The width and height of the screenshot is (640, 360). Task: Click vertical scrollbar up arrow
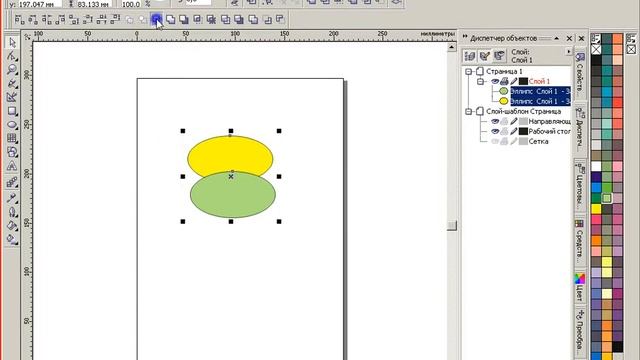pyautogui.click(x=451, y=47)
